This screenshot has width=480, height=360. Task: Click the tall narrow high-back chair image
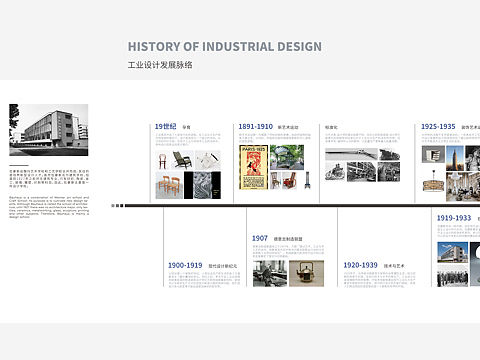307,180
